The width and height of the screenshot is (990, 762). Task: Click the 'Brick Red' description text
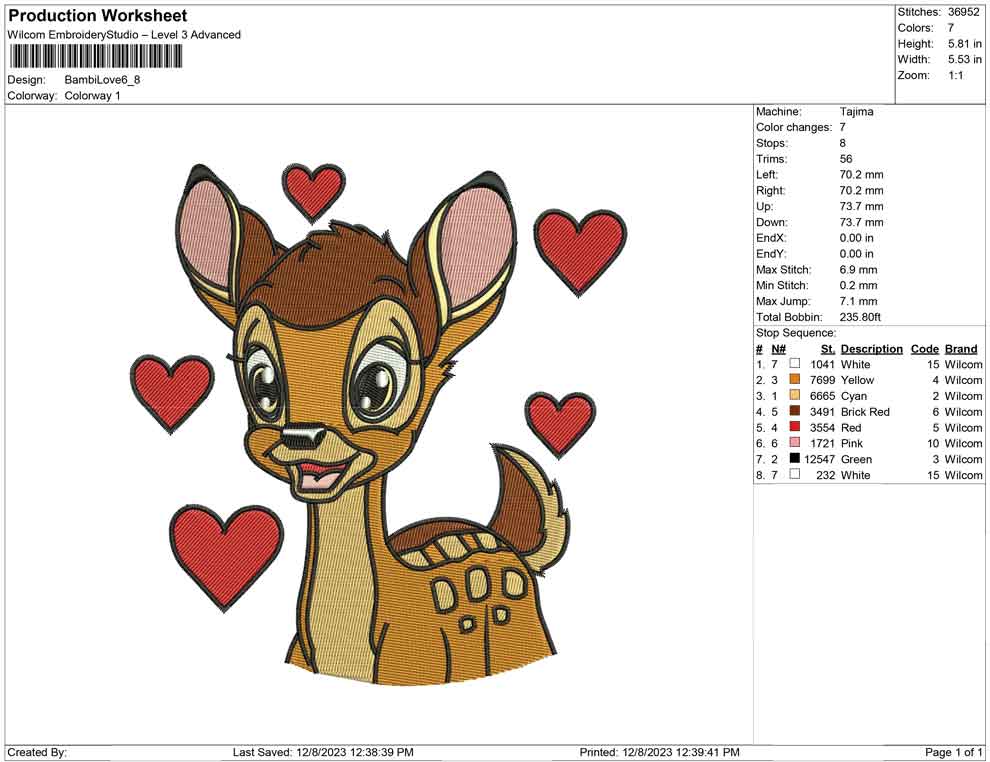[x=865, y=412]
